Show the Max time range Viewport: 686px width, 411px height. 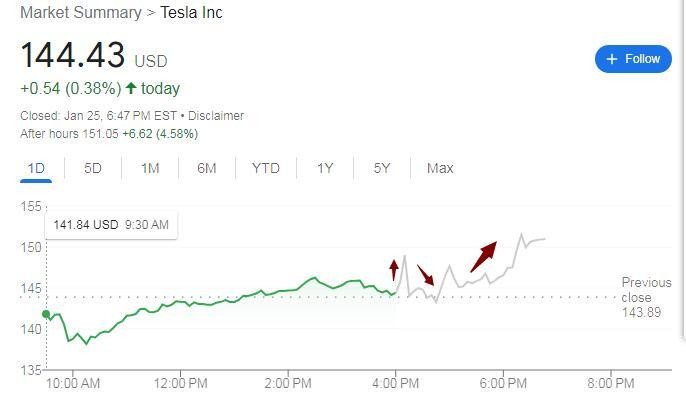440,168
